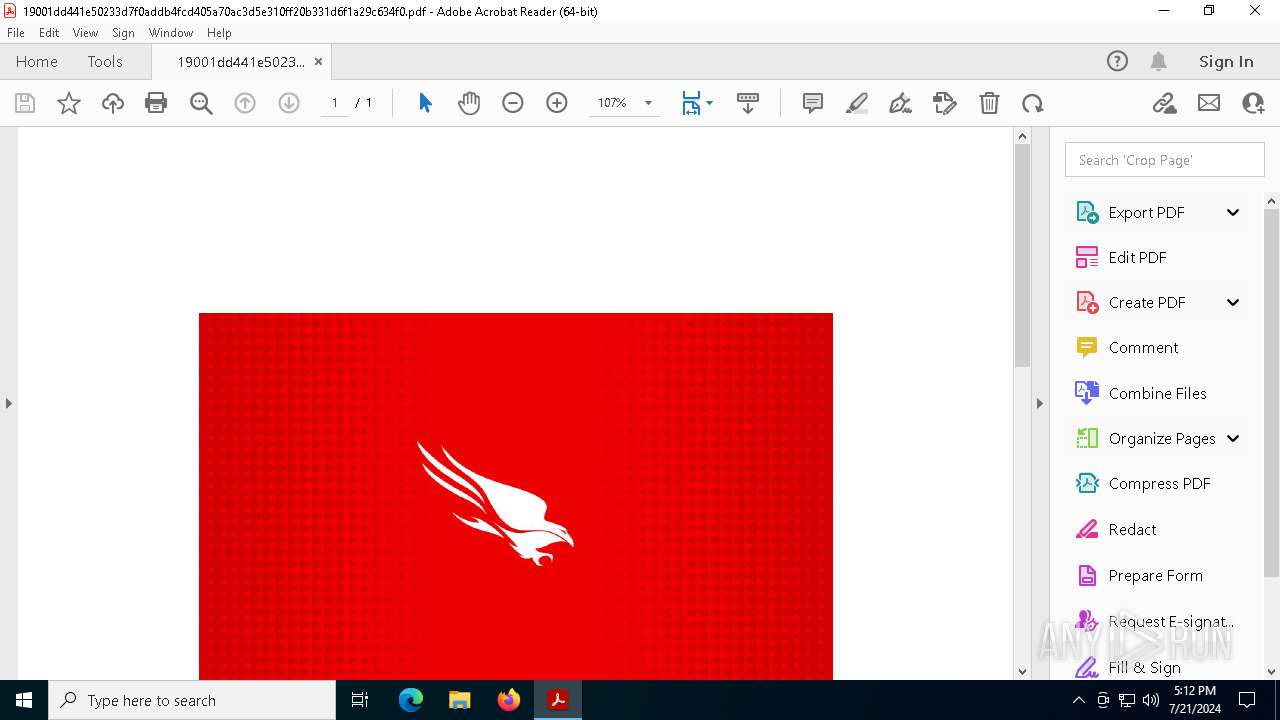This screenshot has height=720, width=1280.
Task: Open the notifications bell
Action: coord(1158,61)
